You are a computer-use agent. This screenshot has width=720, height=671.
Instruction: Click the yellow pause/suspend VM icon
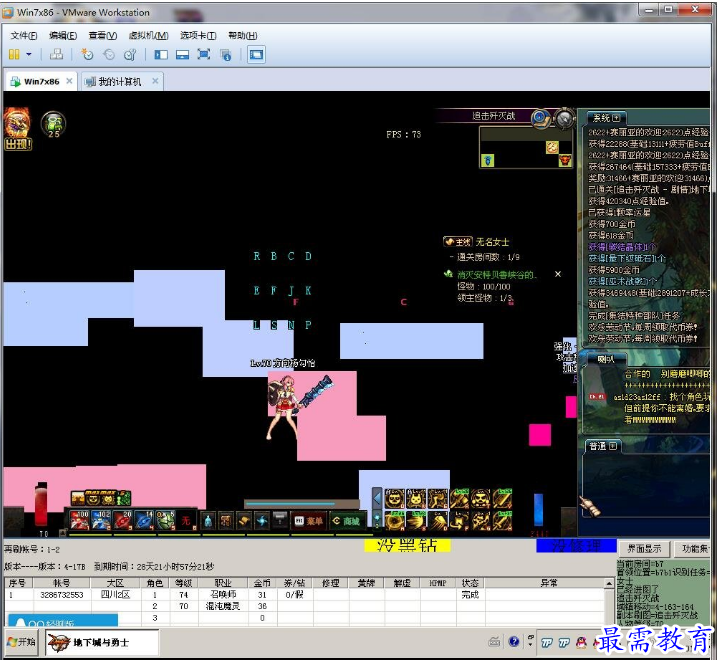(x=14, y=55)
